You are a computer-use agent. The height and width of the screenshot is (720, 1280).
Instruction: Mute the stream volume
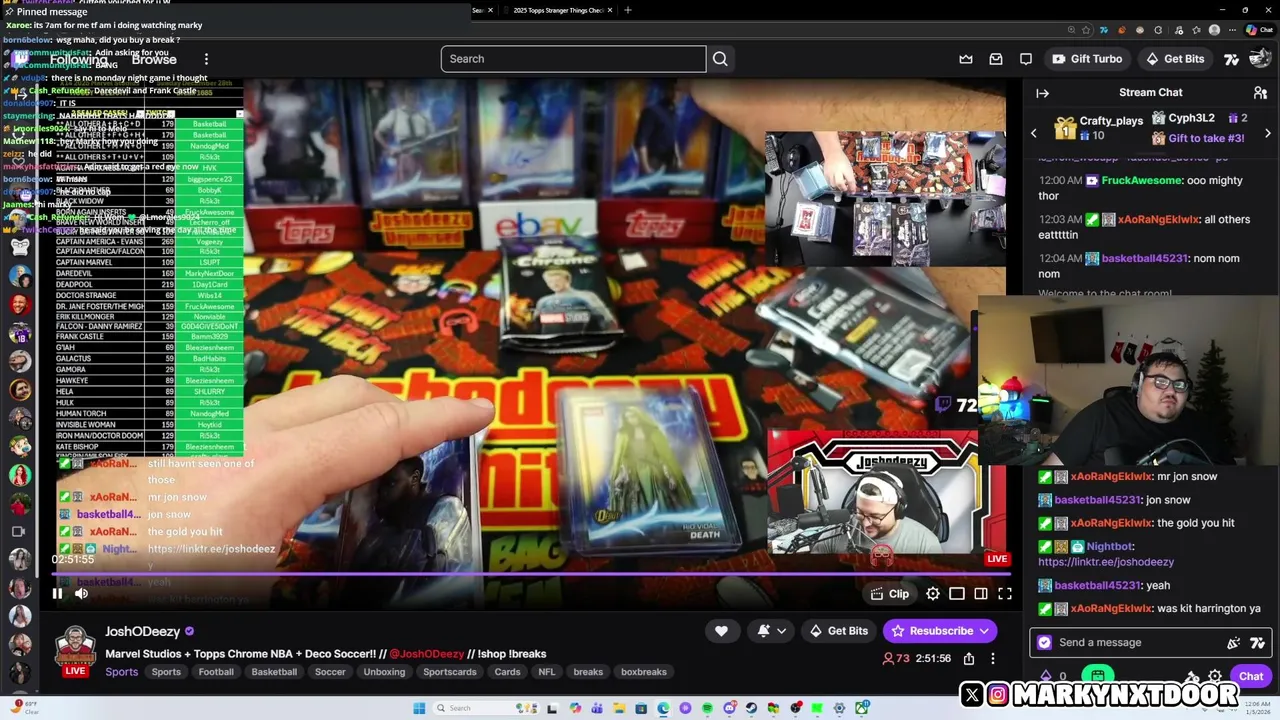[82, 594]
